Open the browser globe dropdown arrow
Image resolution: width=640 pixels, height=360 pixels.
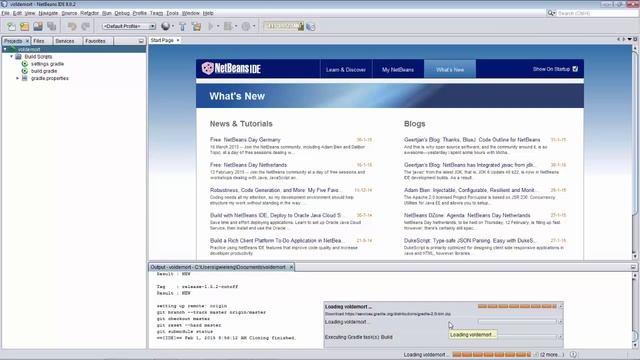(x=173, y=27)
